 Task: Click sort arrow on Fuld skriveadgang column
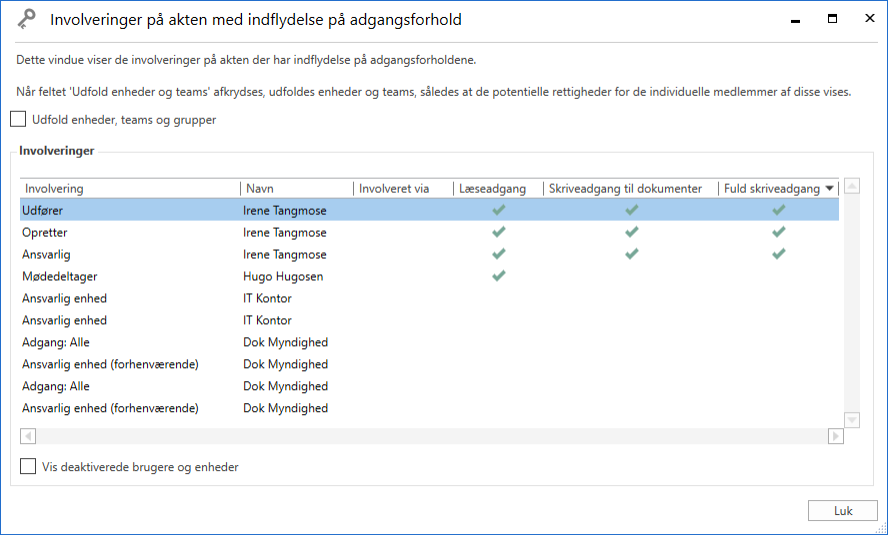pyautogui.click(x=829, y=189)
